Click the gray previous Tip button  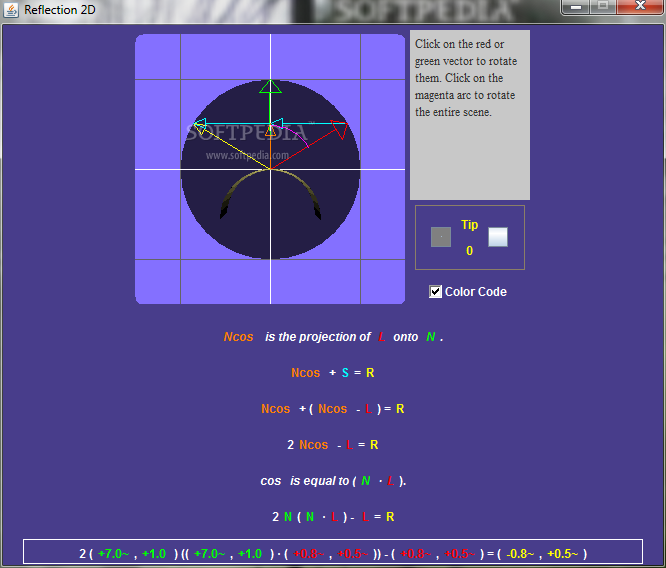(441, 237)
